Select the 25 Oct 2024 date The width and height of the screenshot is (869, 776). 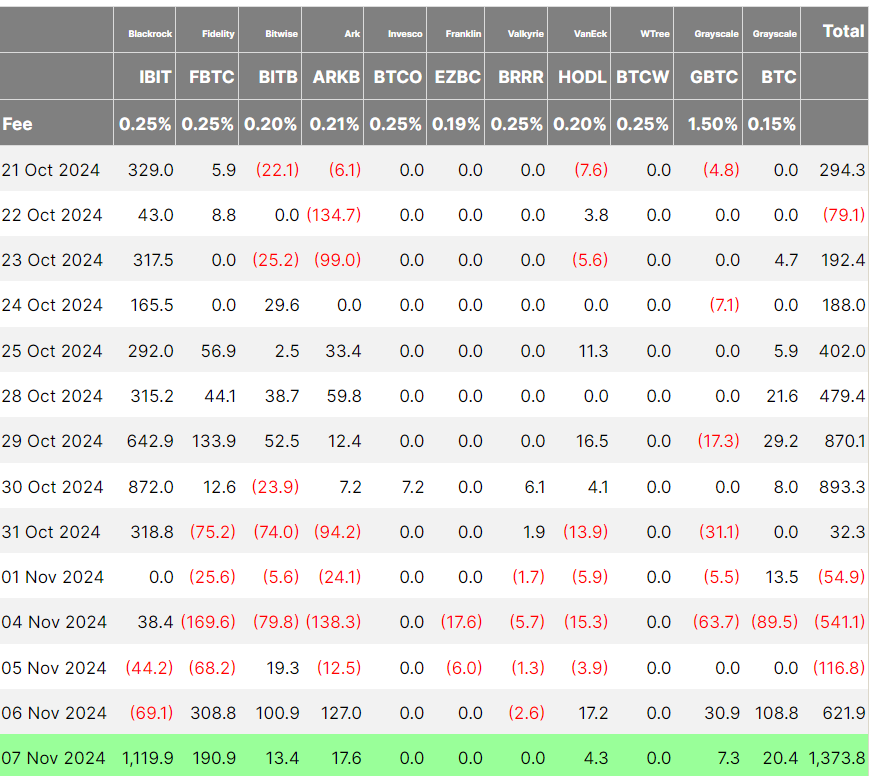tap(52, 351)
